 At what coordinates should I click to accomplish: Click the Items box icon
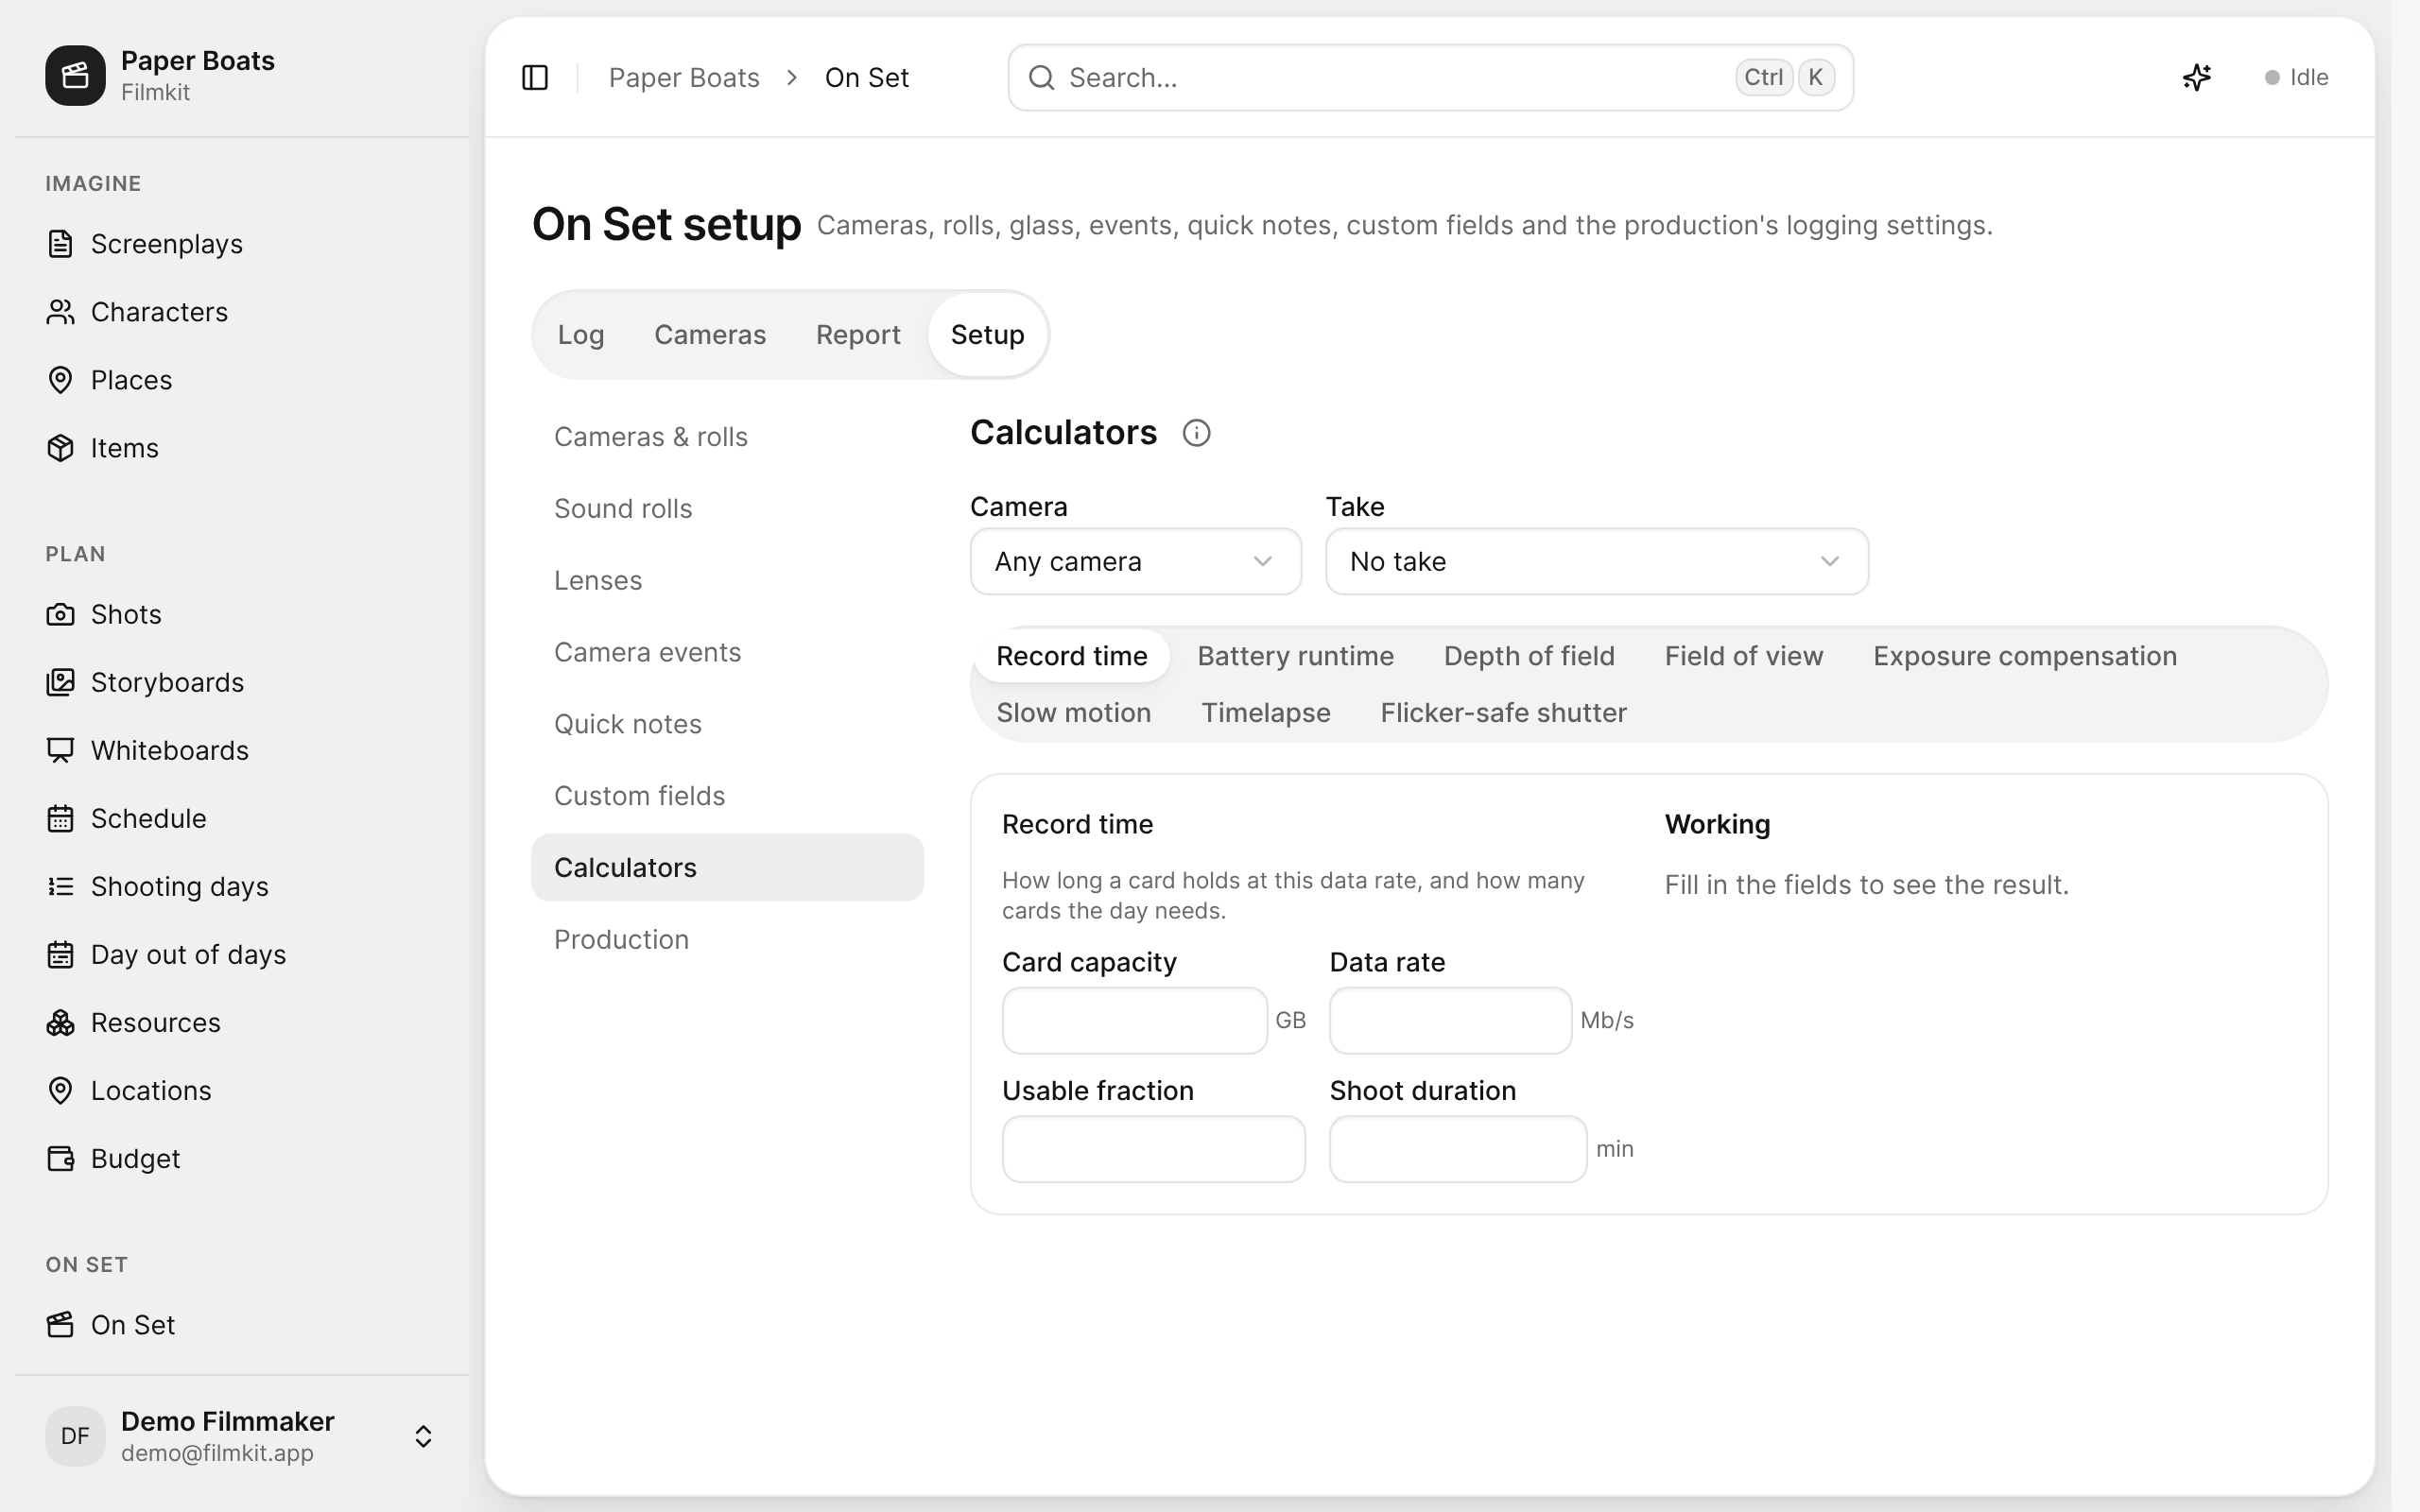pyautogui.click(x=60, y=448)
